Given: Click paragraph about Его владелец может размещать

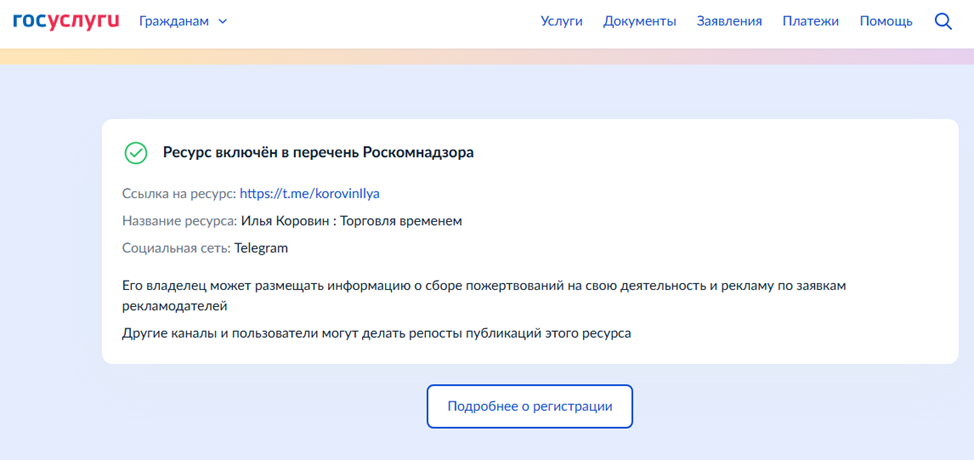Looking at the screenshot, I should click(x=485, y=296).
